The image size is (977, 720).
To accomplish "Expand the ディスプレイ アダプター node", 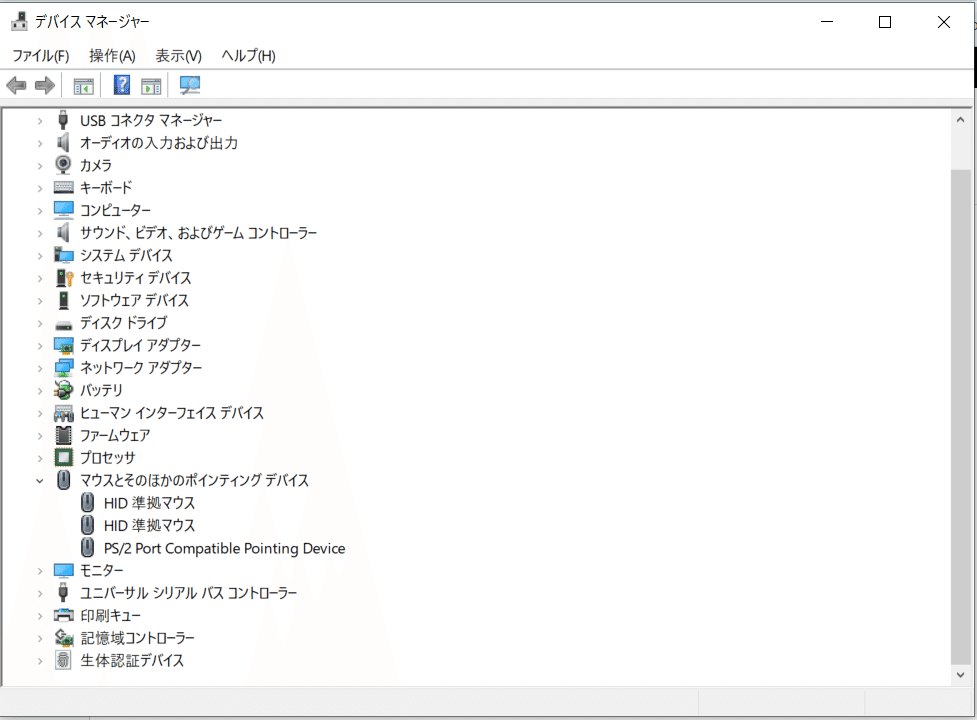I will click(x=40, y=346).
